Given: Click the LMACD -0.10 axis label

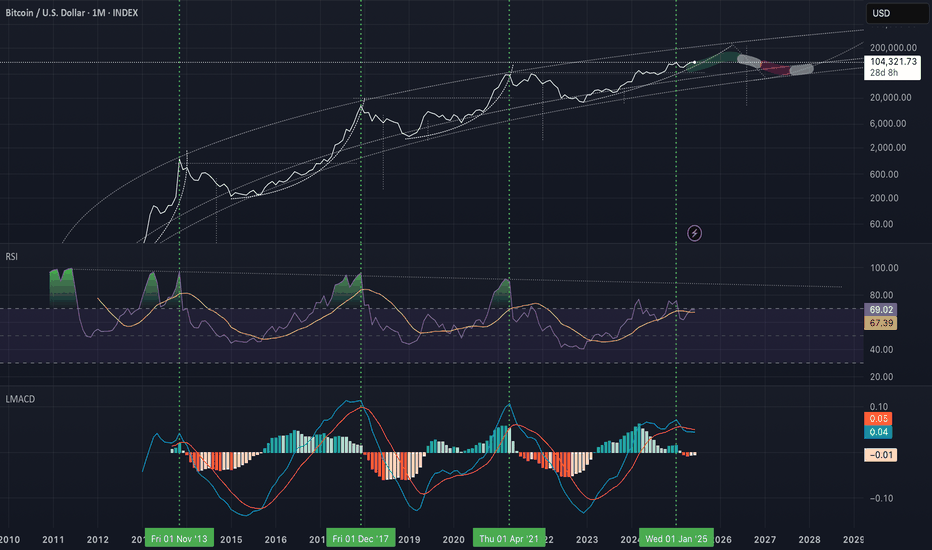Looking at the screenshot, I should (880, 498).
